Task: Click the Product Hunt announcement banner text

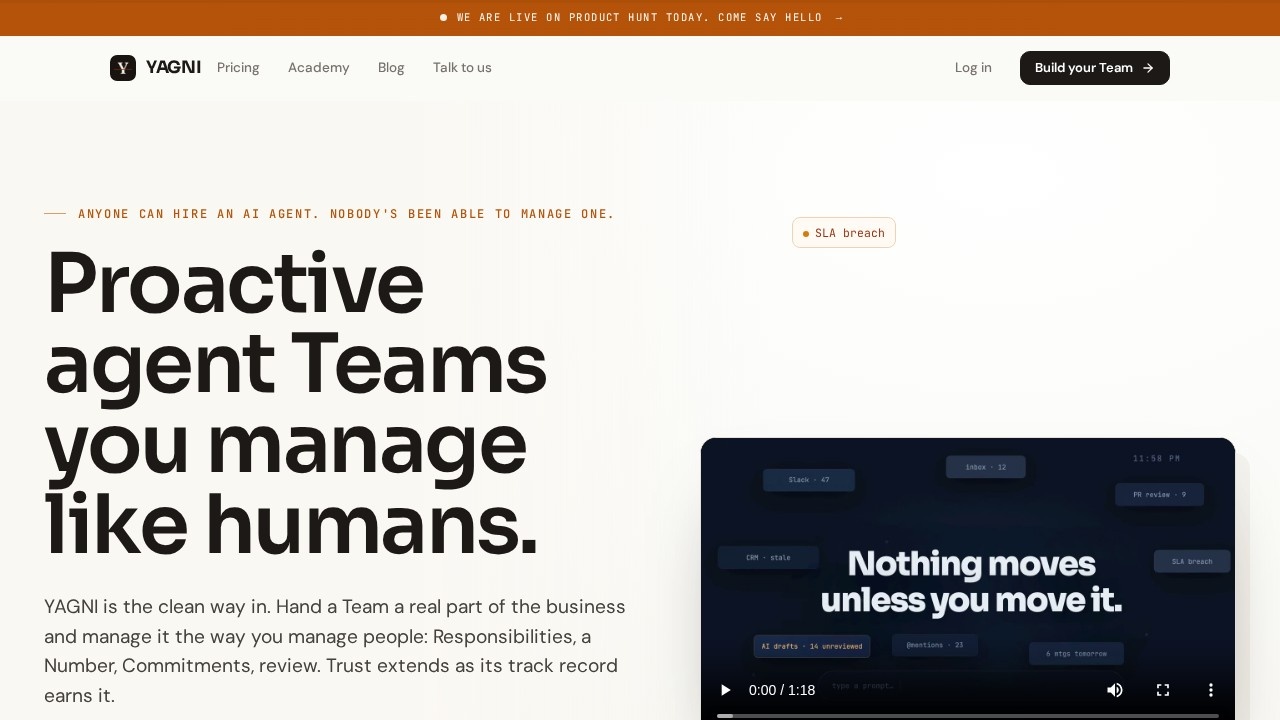Action: point(640,18)
